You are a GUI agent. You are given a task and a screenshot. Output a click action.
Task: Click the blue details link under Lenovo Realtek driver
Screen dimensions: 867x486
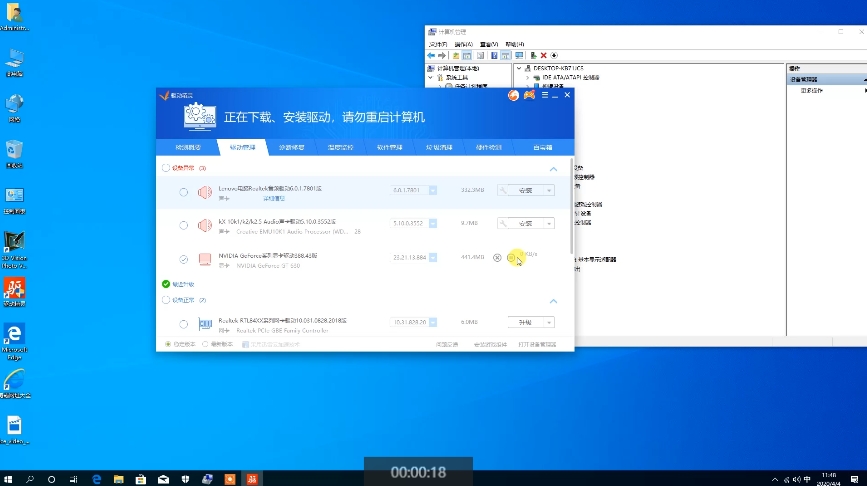tap(274, 198)
